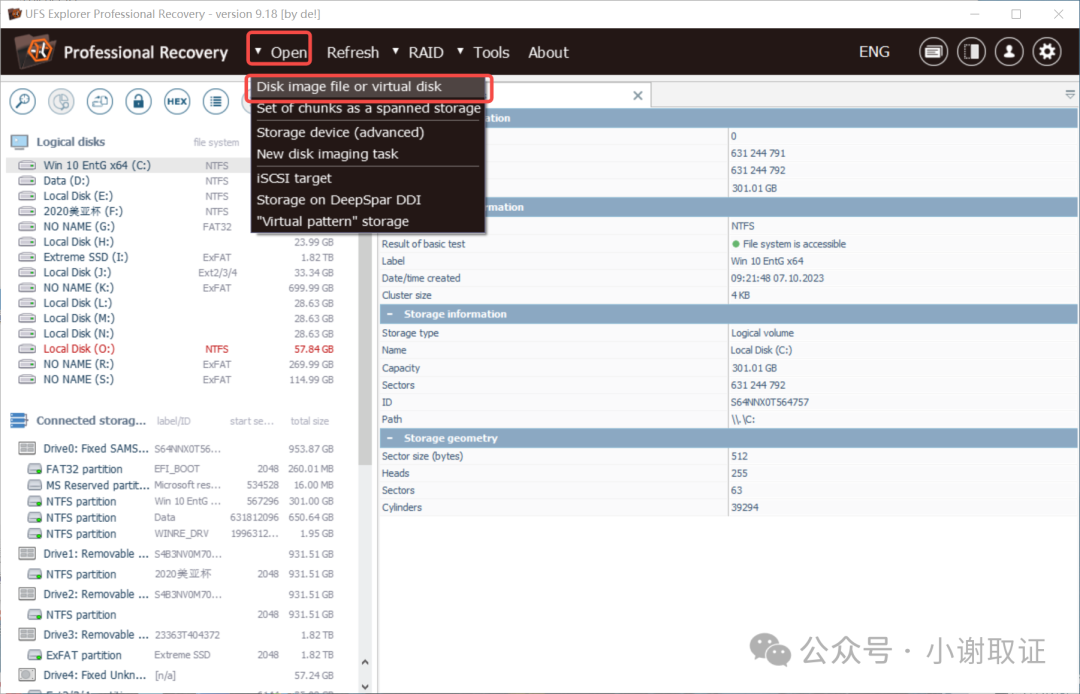Click the scan-for-lost-data magnifier icon

tap(23, 102)
